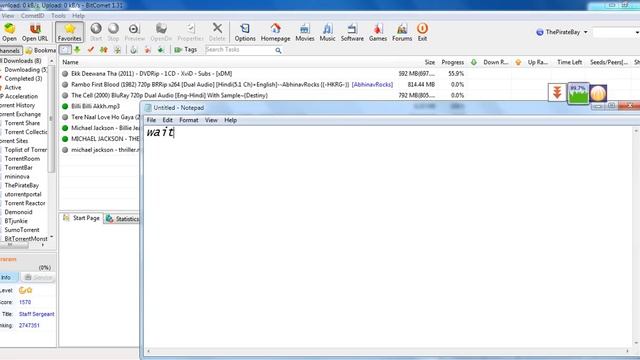Click into the Search Tasks field
This screenshot has width=640, height=360.
tap(240, 50)
